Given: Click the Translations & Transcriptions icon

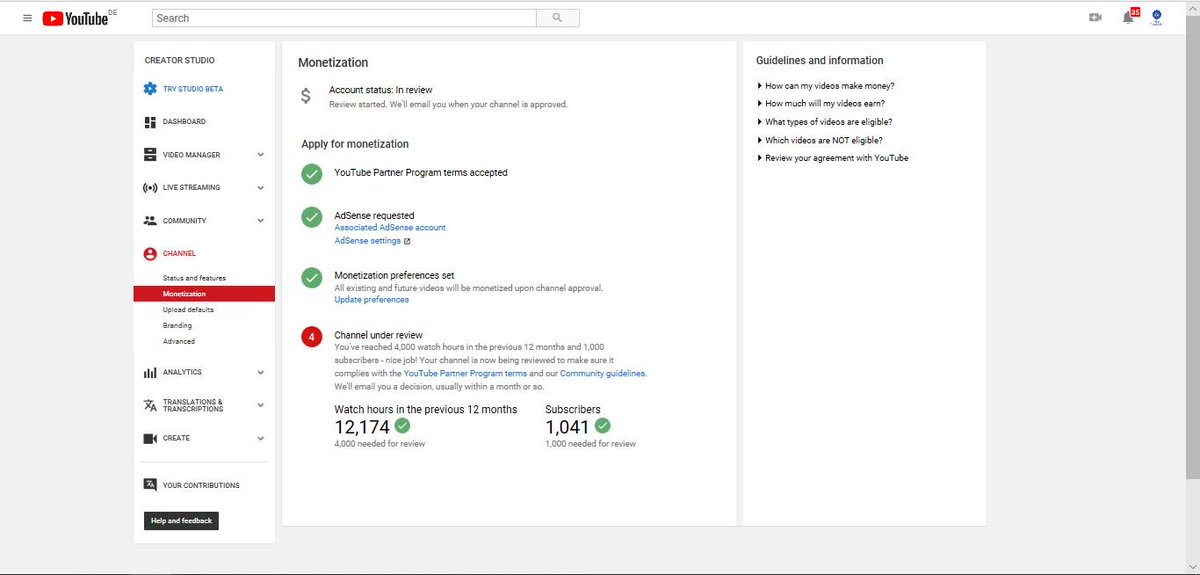Looking at the screenshot, I should tap(150, 405).
